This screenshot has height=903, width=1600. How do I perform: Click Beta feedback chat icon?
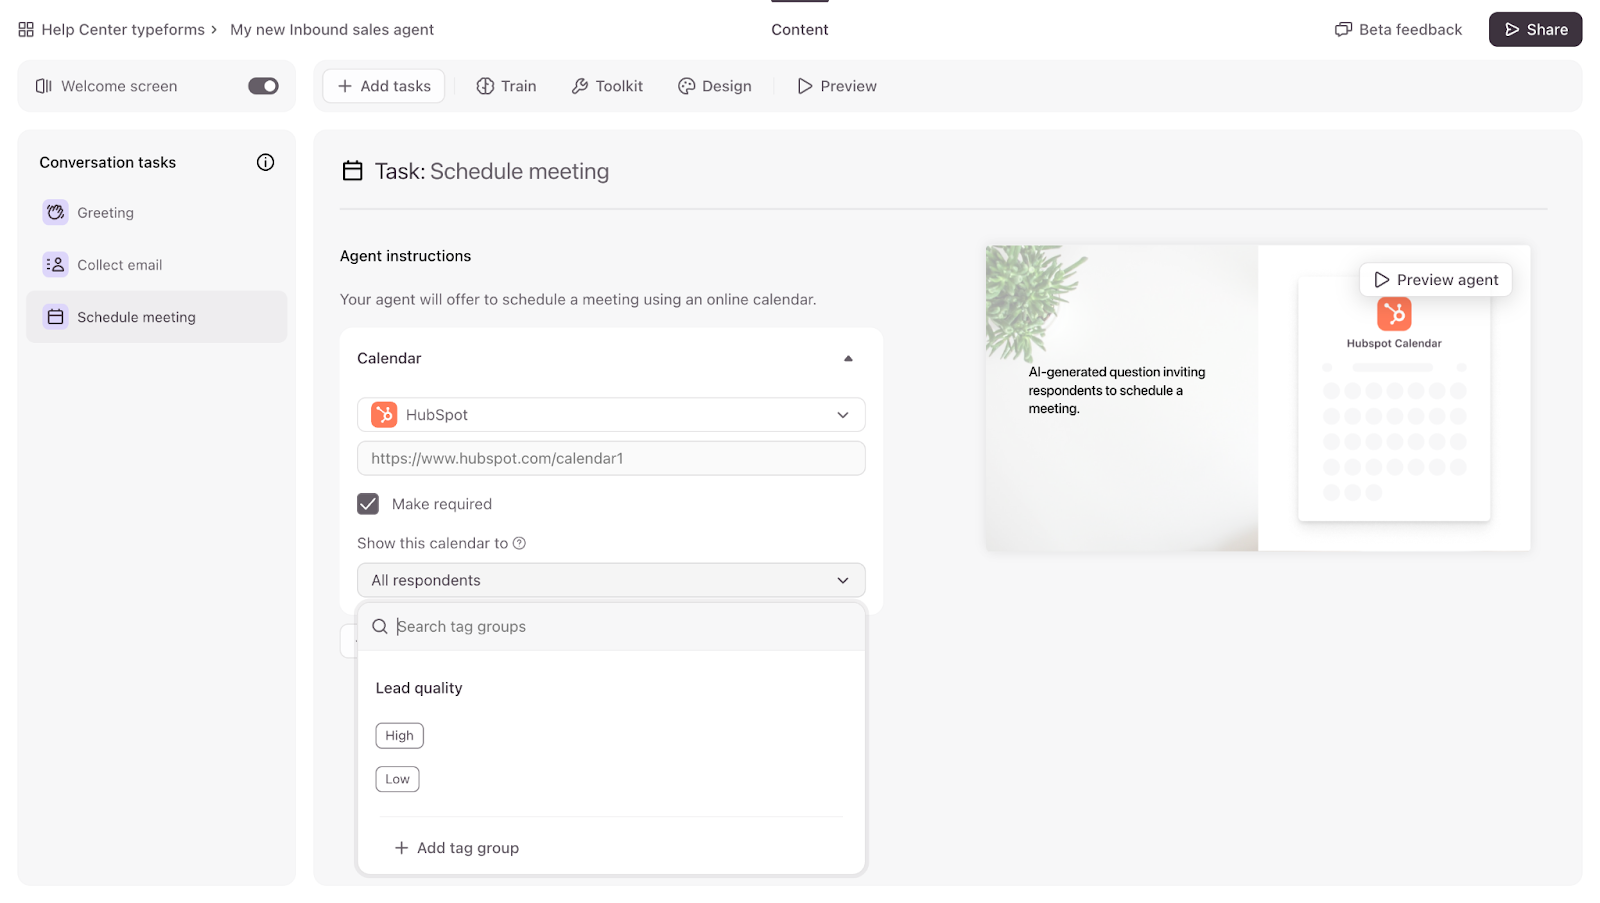[x=1343, y=30]
